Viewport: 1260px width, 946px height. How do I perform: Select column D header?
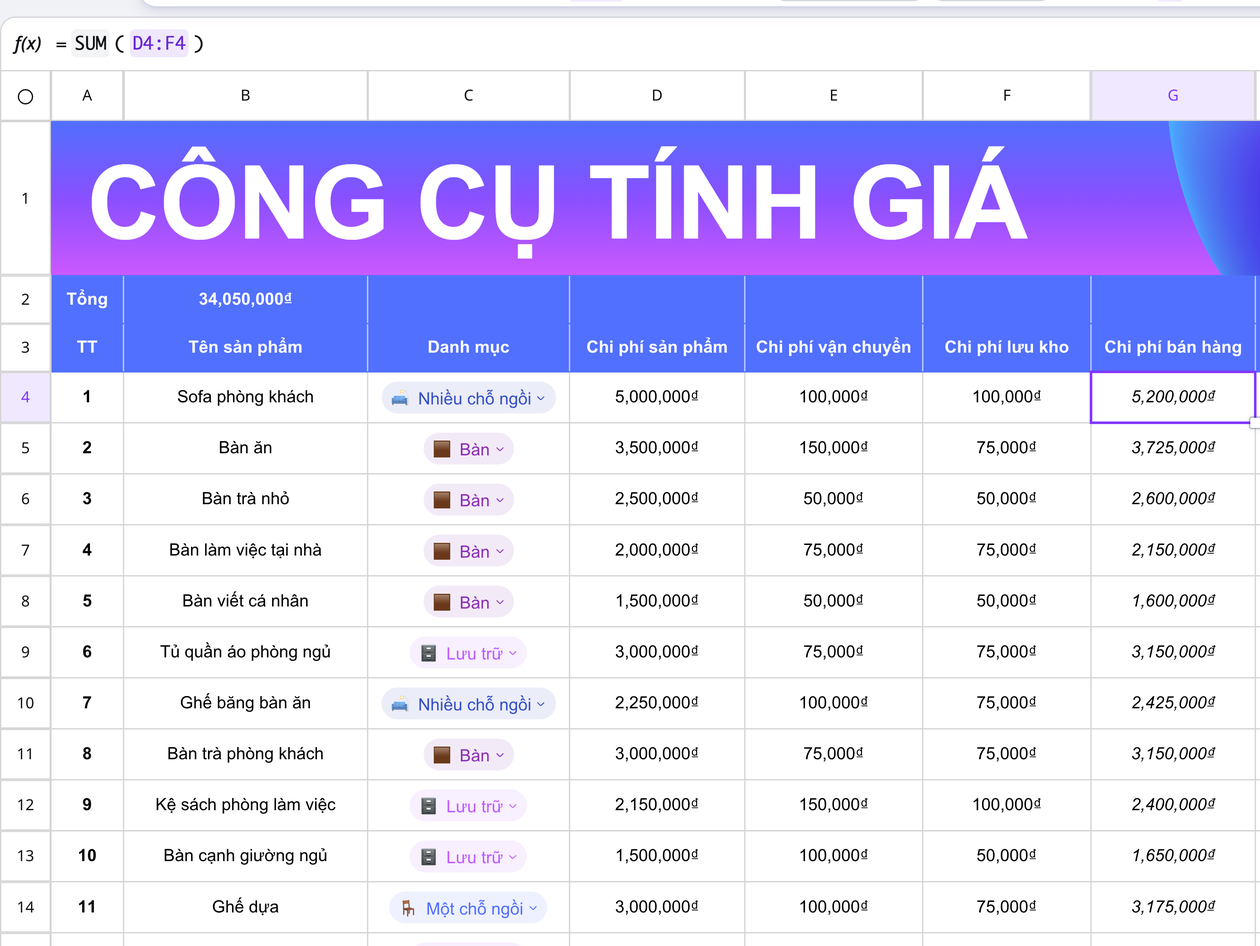[657, 96]
